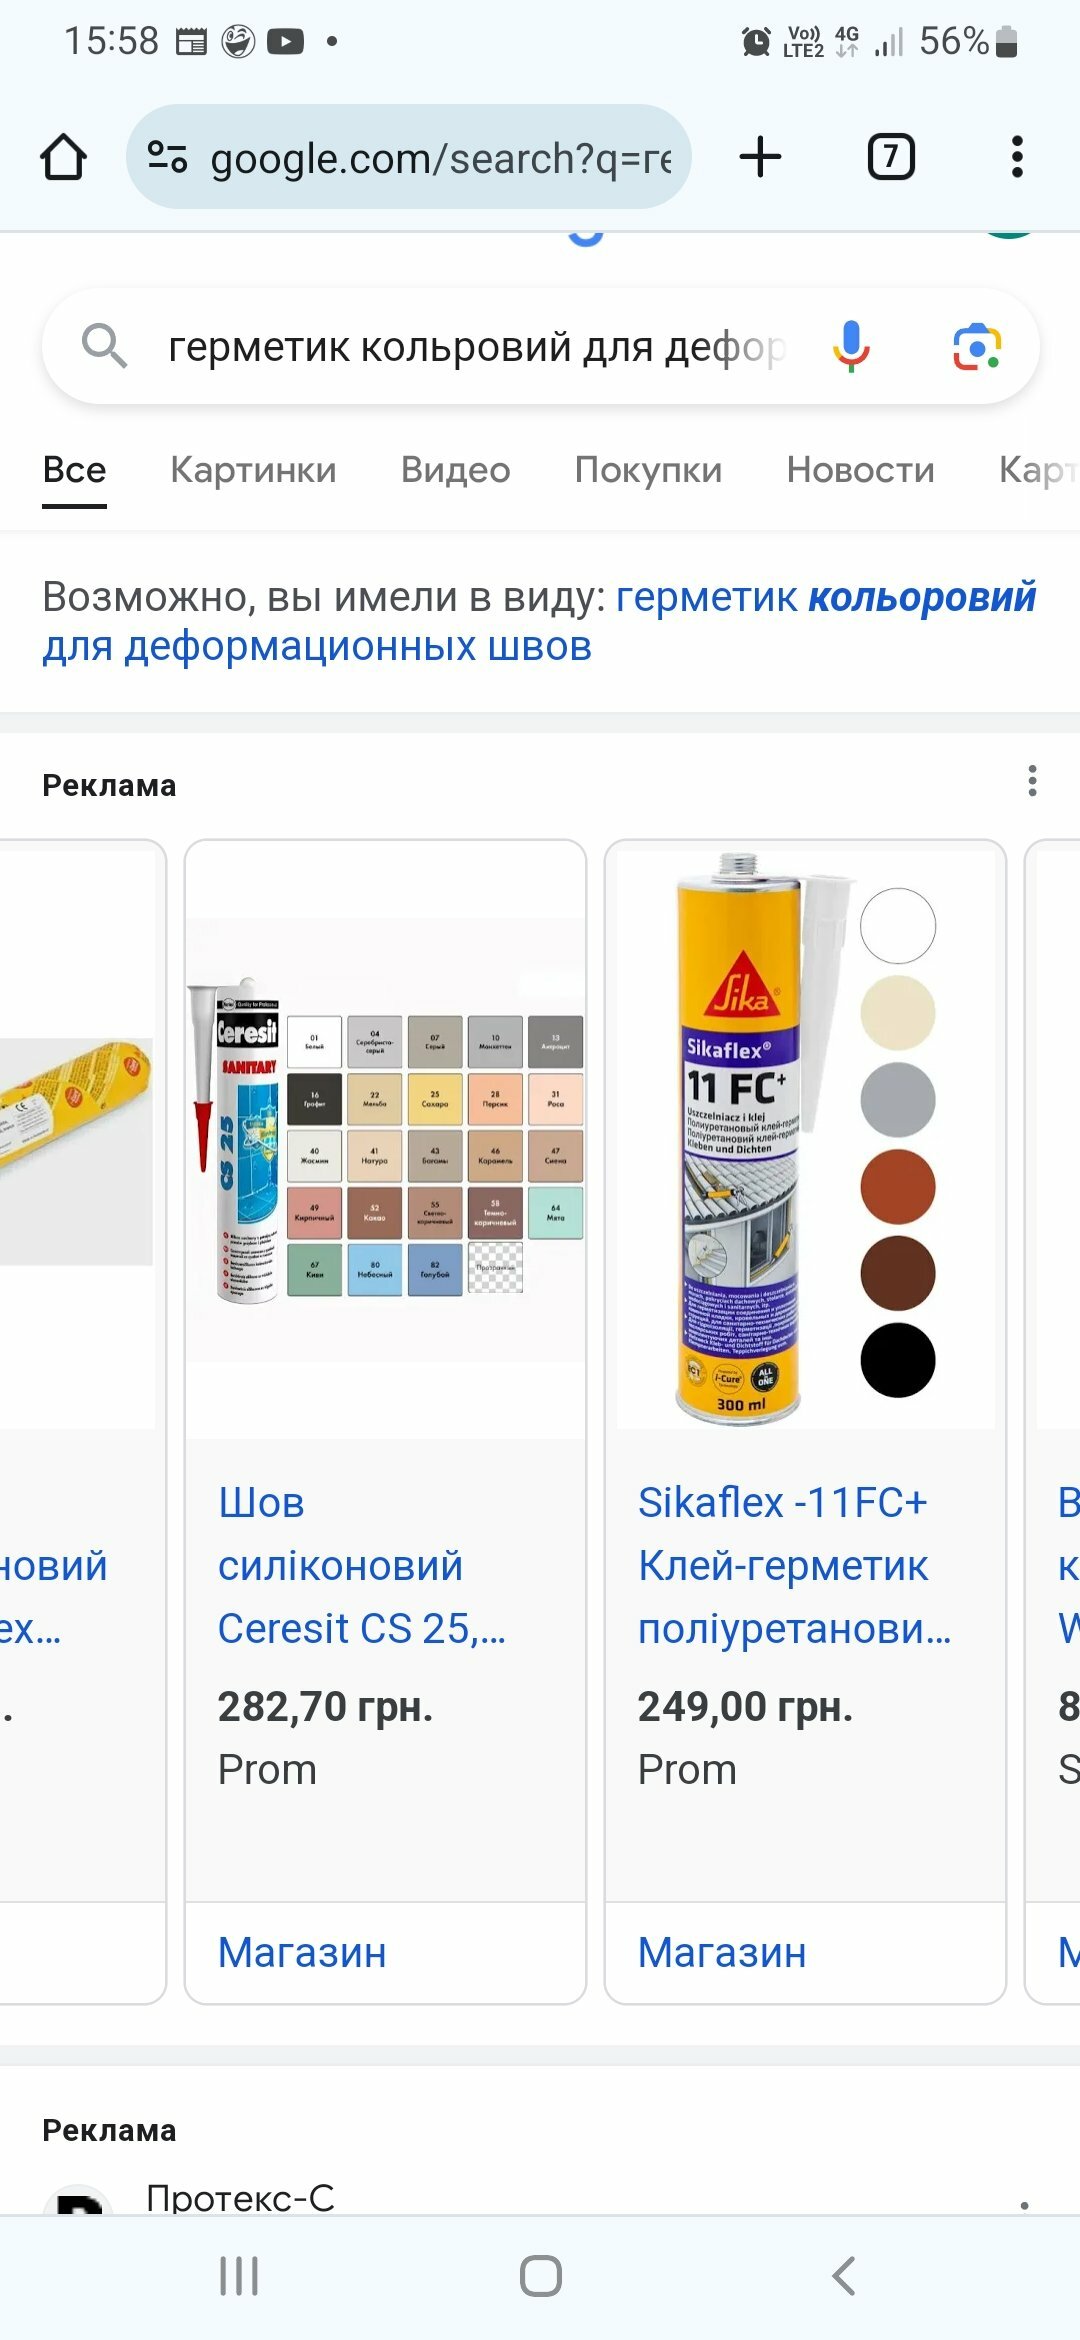Open Sikaflex-11FC+ product title link
Image resolution: width=1080 pixels, height=2340 pixels.
pos(794,1565)
